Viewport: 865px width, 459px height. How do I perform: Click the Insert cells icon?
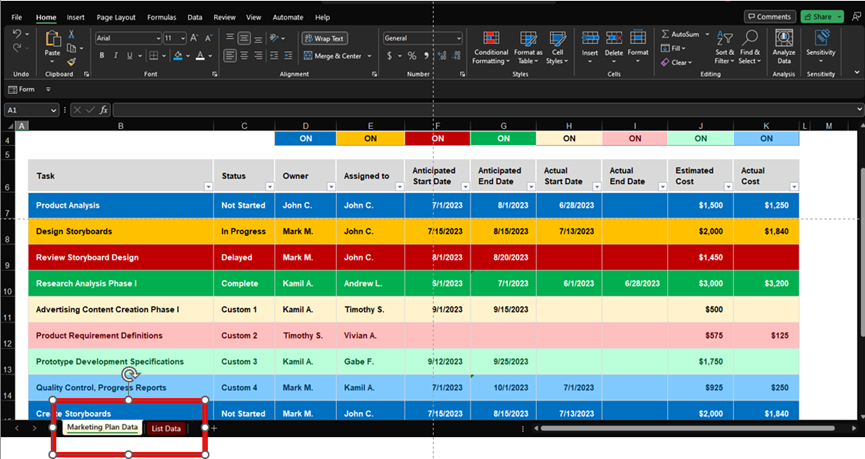[x=590, y=38]
